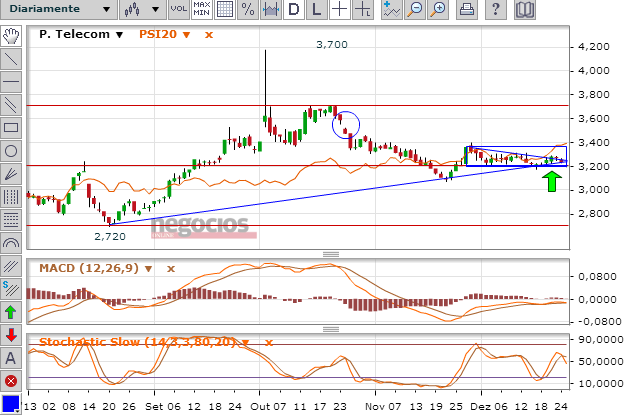Select the arcs drawing tool

point(11,243)
